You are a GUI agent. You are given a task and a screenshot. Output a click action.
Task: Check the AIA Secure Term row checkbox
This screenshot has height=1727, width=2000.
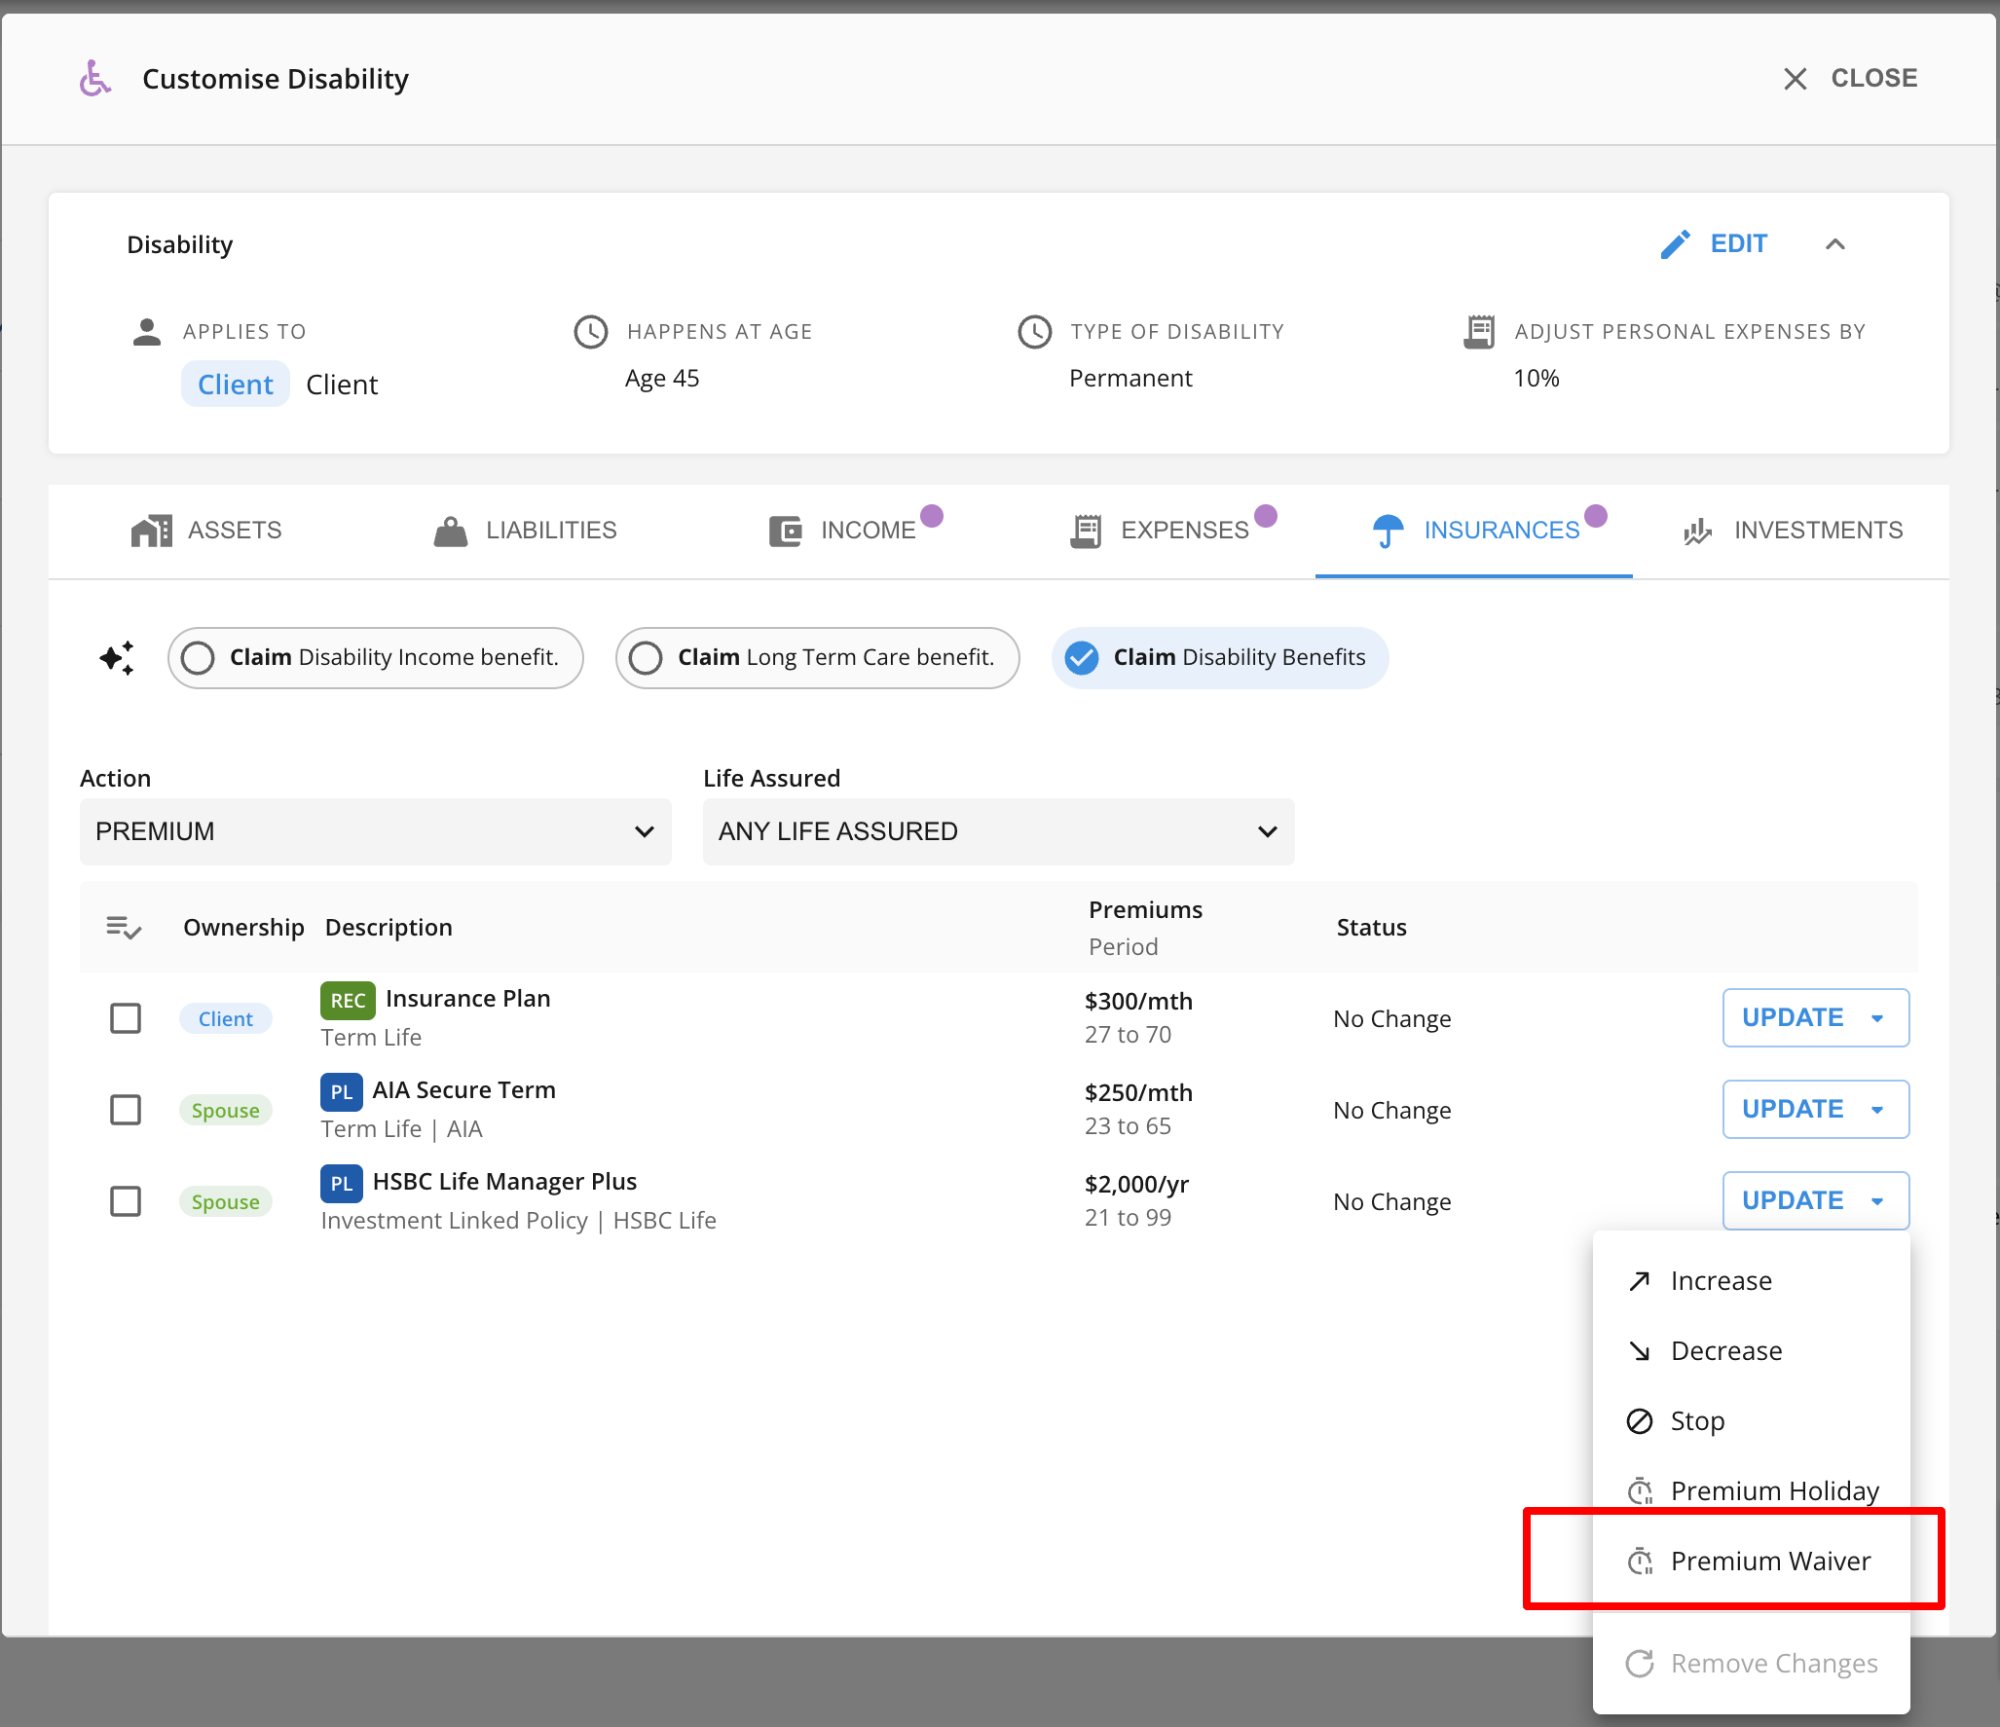[125, 1110]
